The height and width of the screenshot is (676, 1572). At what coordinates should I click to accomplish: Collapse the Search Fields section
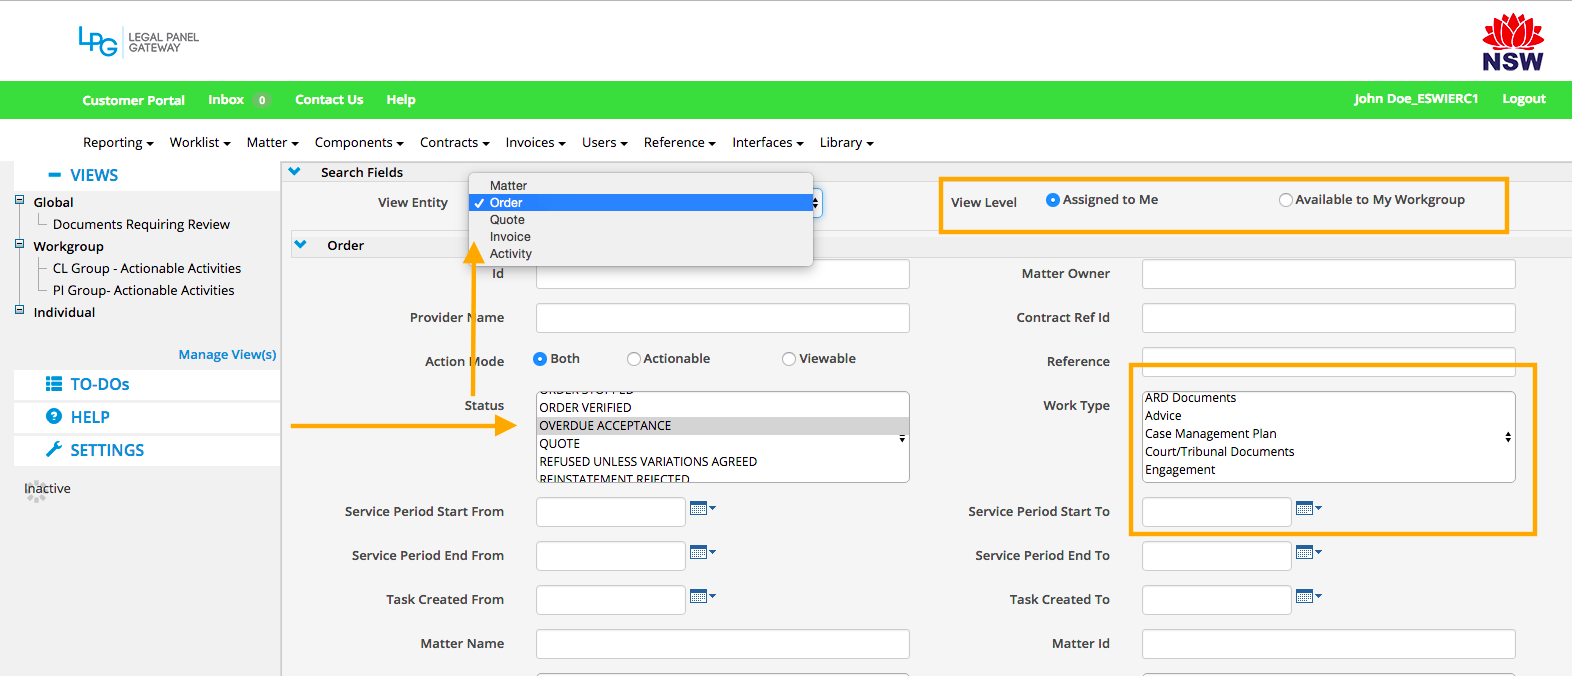point(295,172)
